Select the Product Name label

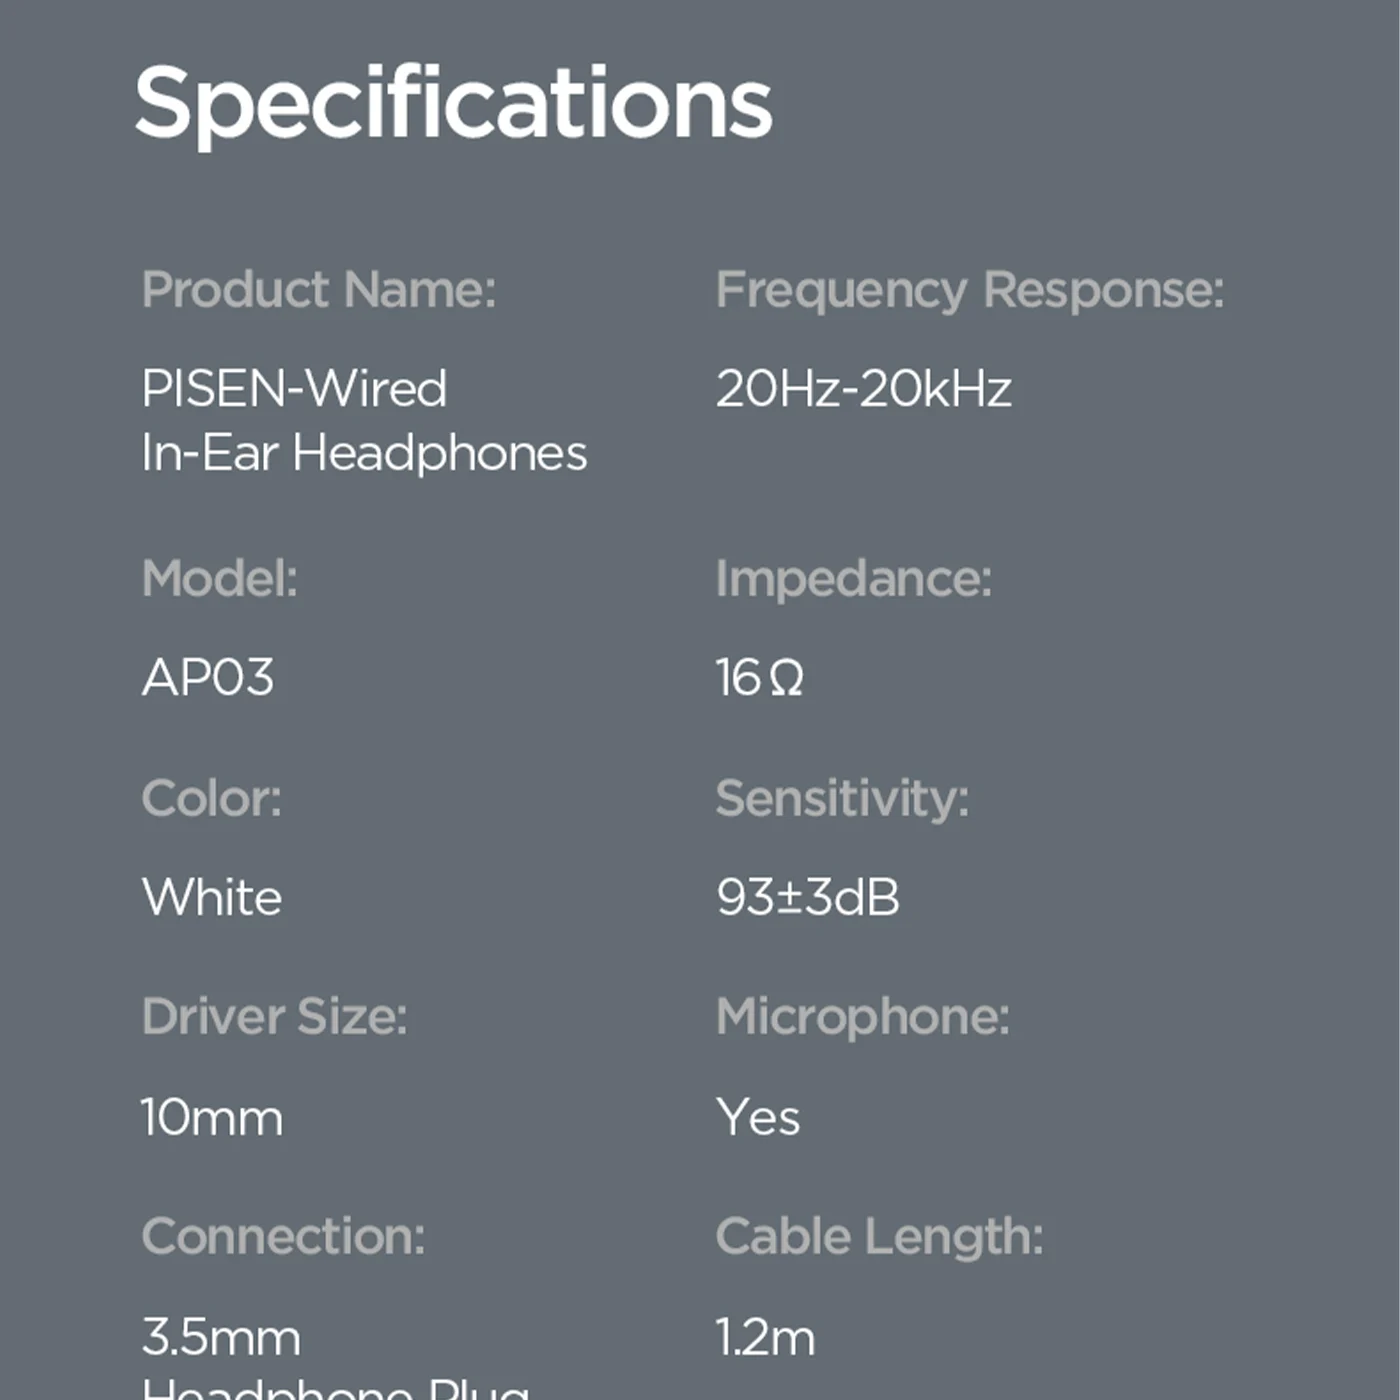click(x=318, y=290)
